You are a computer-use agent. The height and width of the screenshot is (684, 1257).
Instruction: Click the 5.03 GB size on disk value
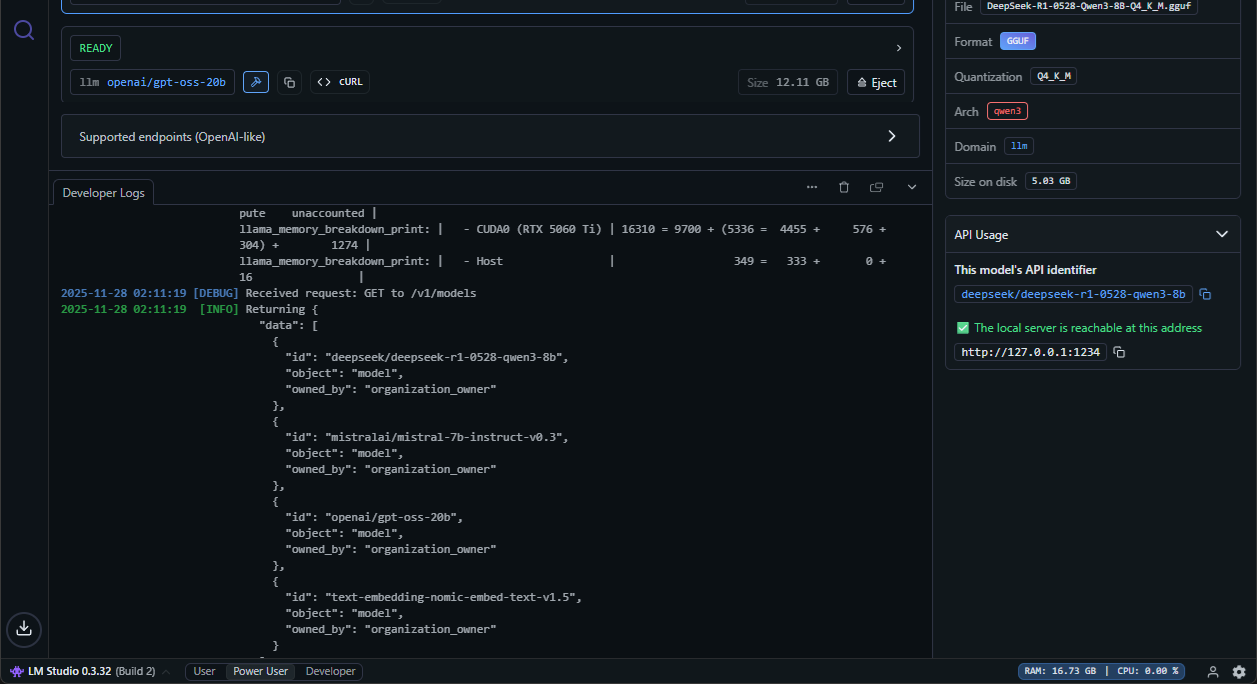coord(1051,182)
